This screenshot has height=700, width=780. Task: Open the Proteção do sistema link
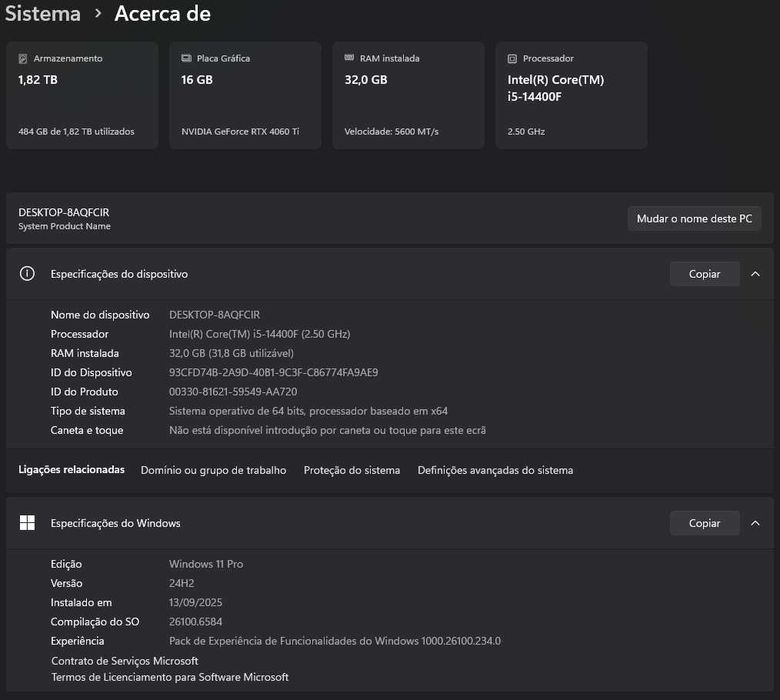[x=352, y=470]
